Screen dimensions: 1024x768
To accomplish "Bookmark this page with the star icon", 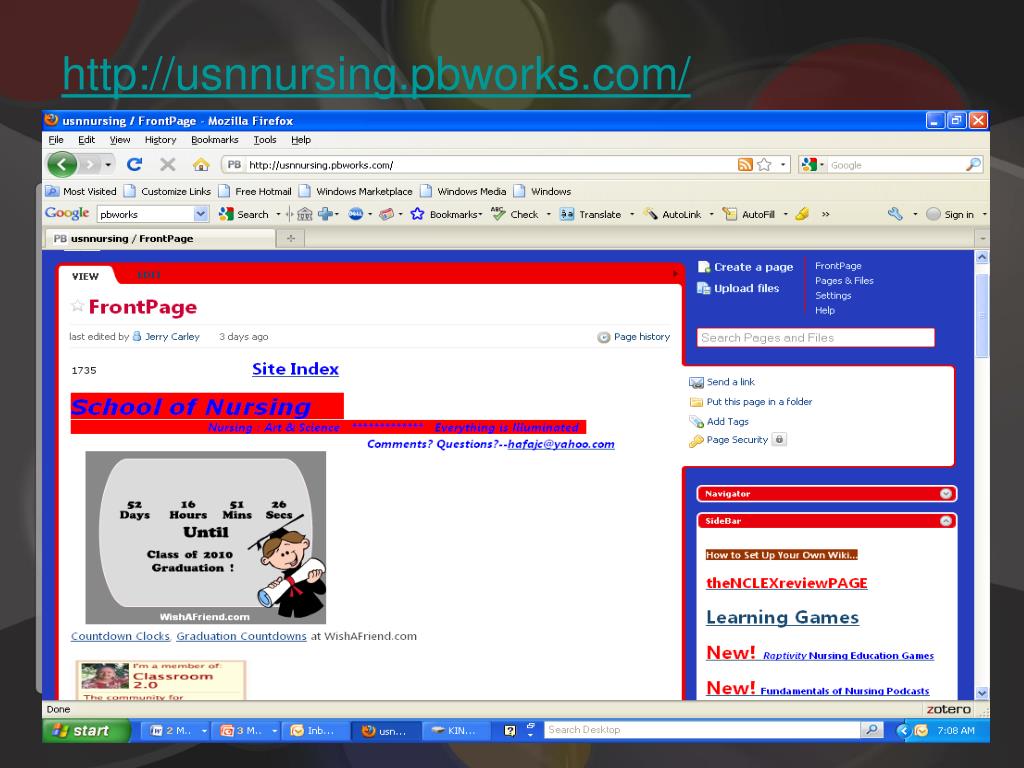I will click(764, 165).
